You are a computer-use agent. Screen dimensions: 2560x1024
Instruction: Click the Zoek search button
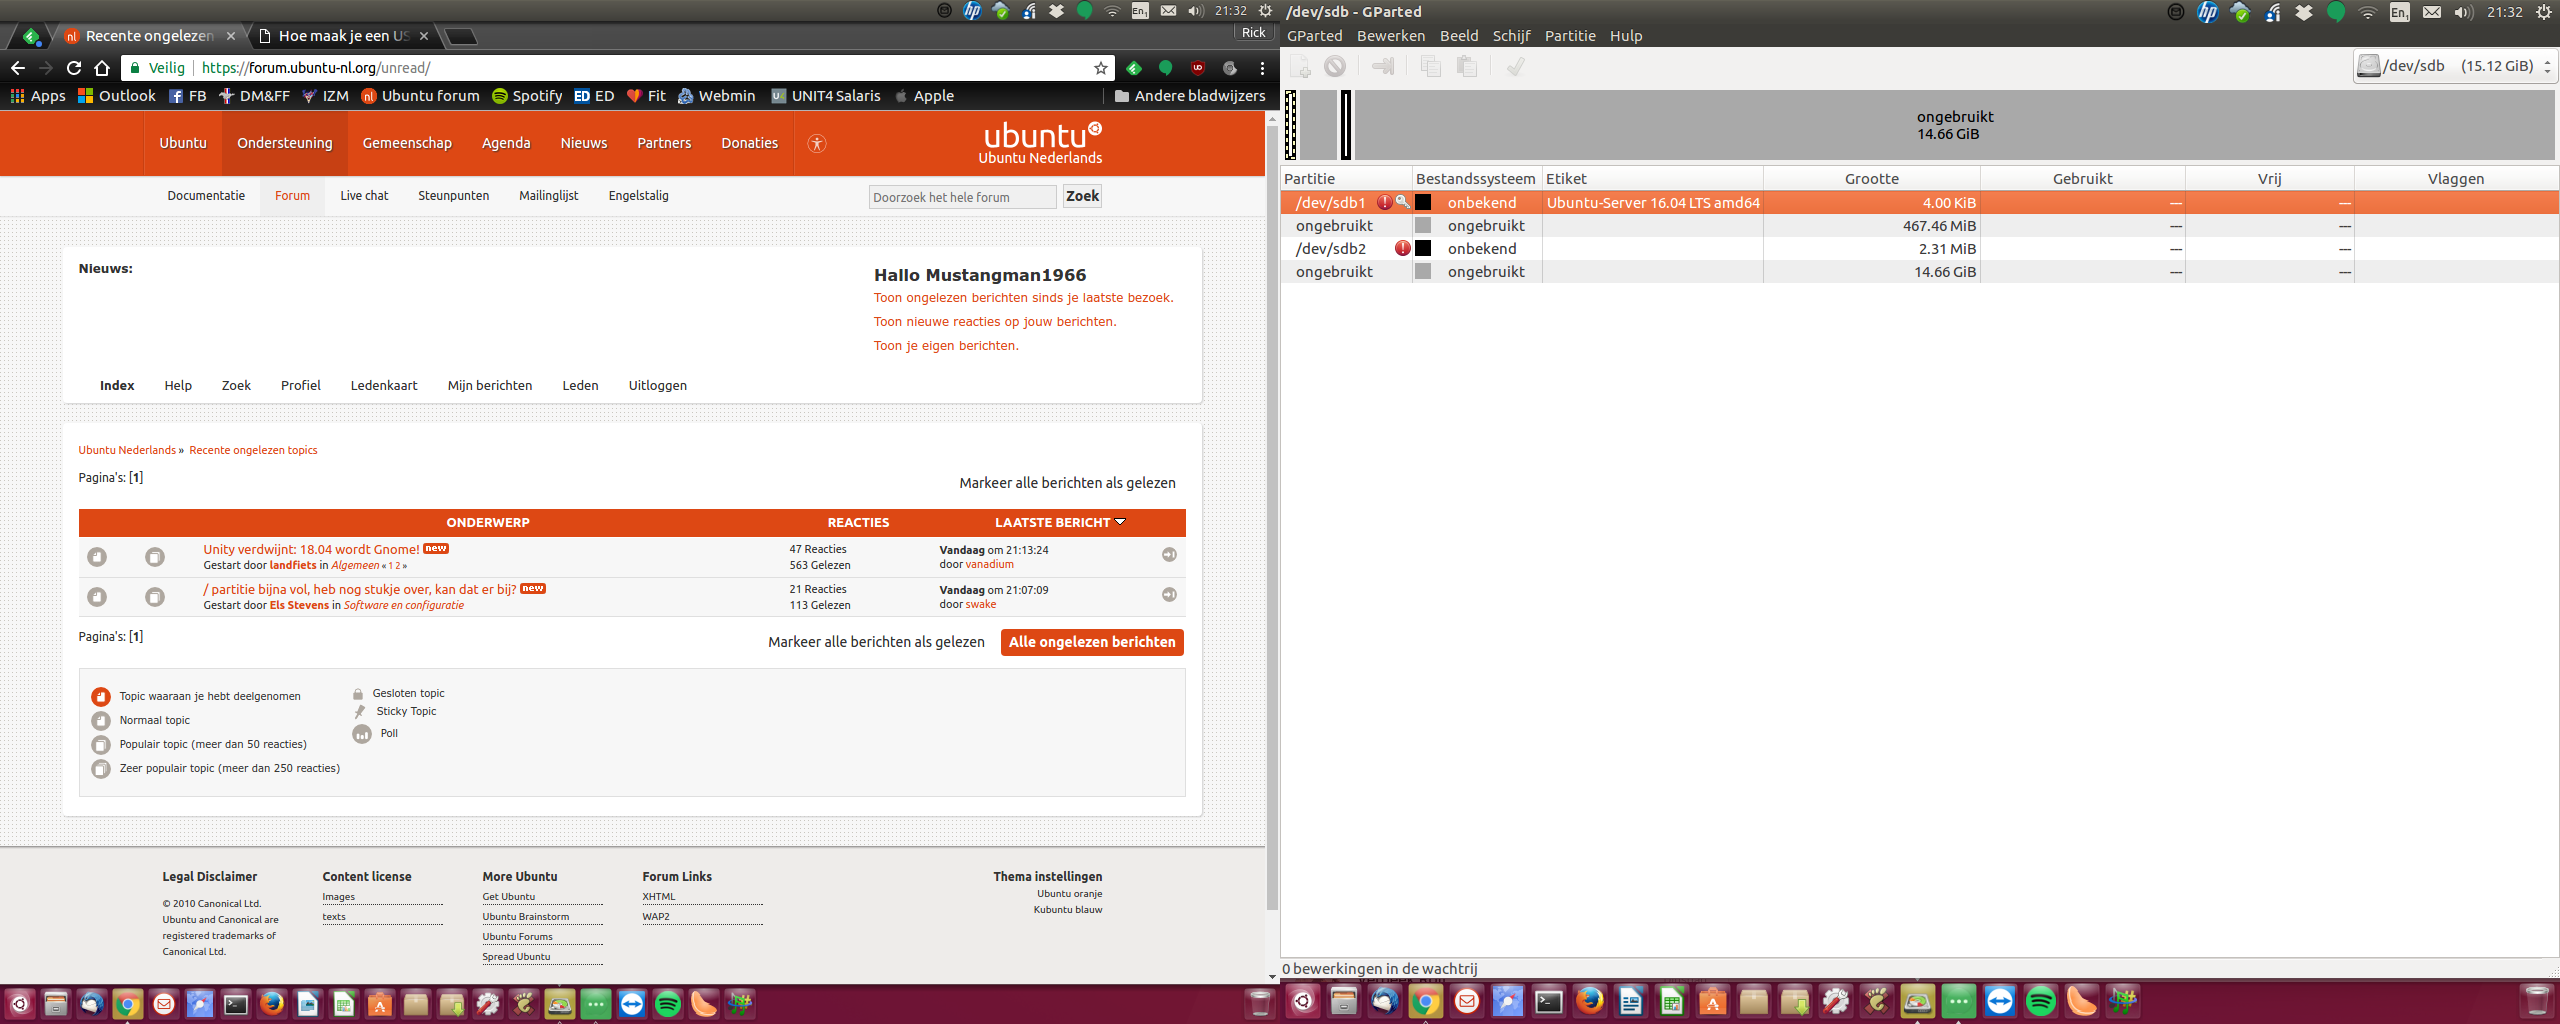pyautogui.click(x=1082, y=196)
